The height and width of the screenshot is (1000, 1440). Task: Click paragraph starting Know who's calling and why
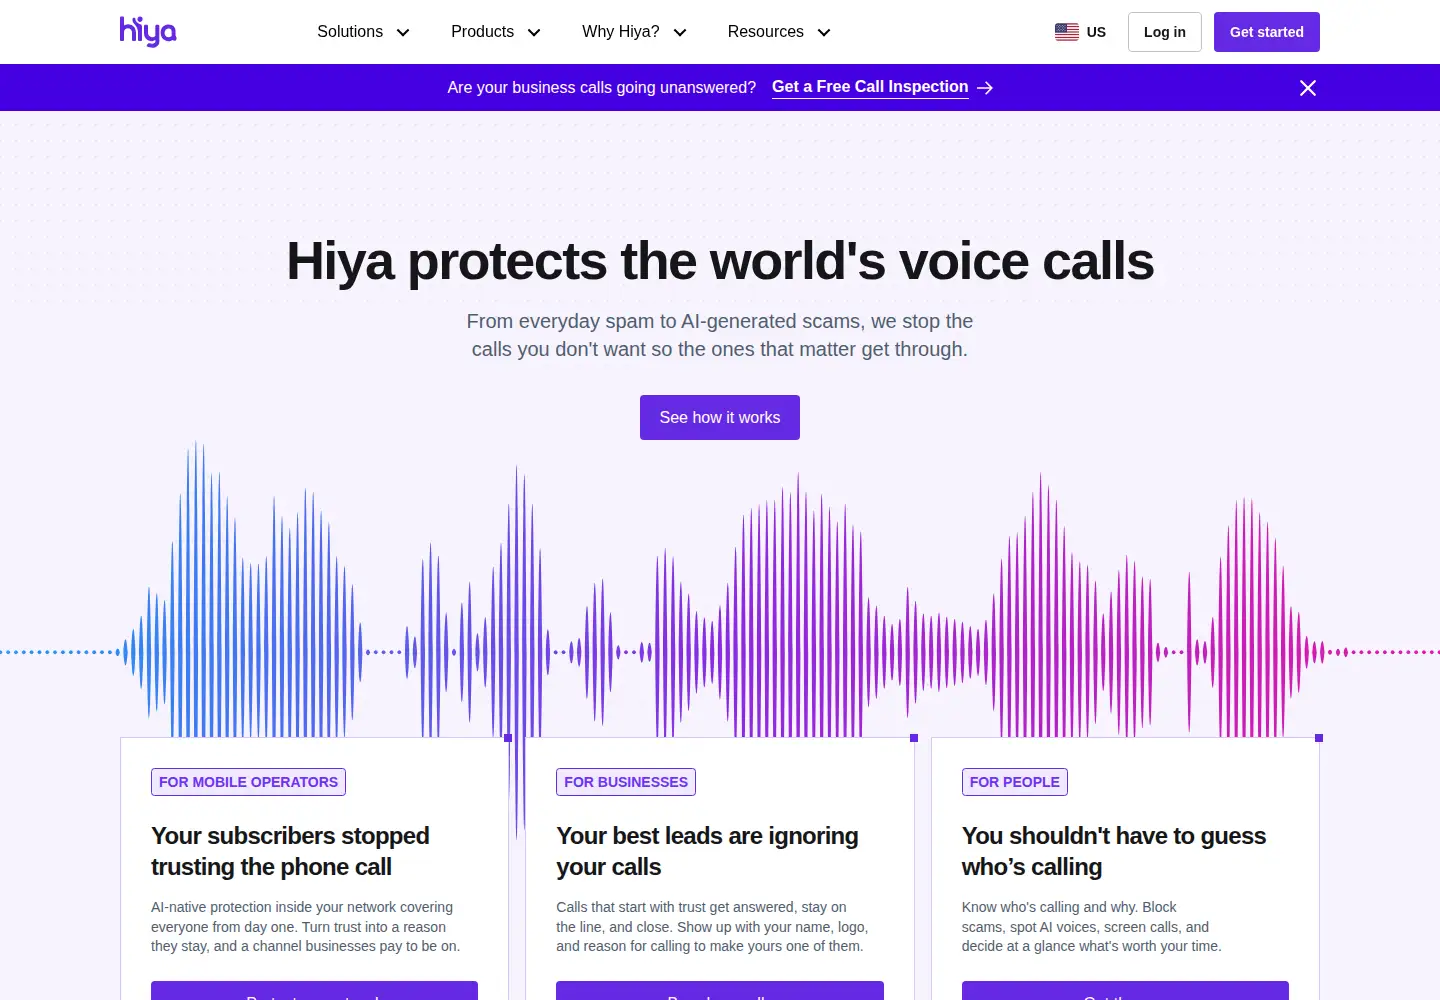coord(1091,927)
